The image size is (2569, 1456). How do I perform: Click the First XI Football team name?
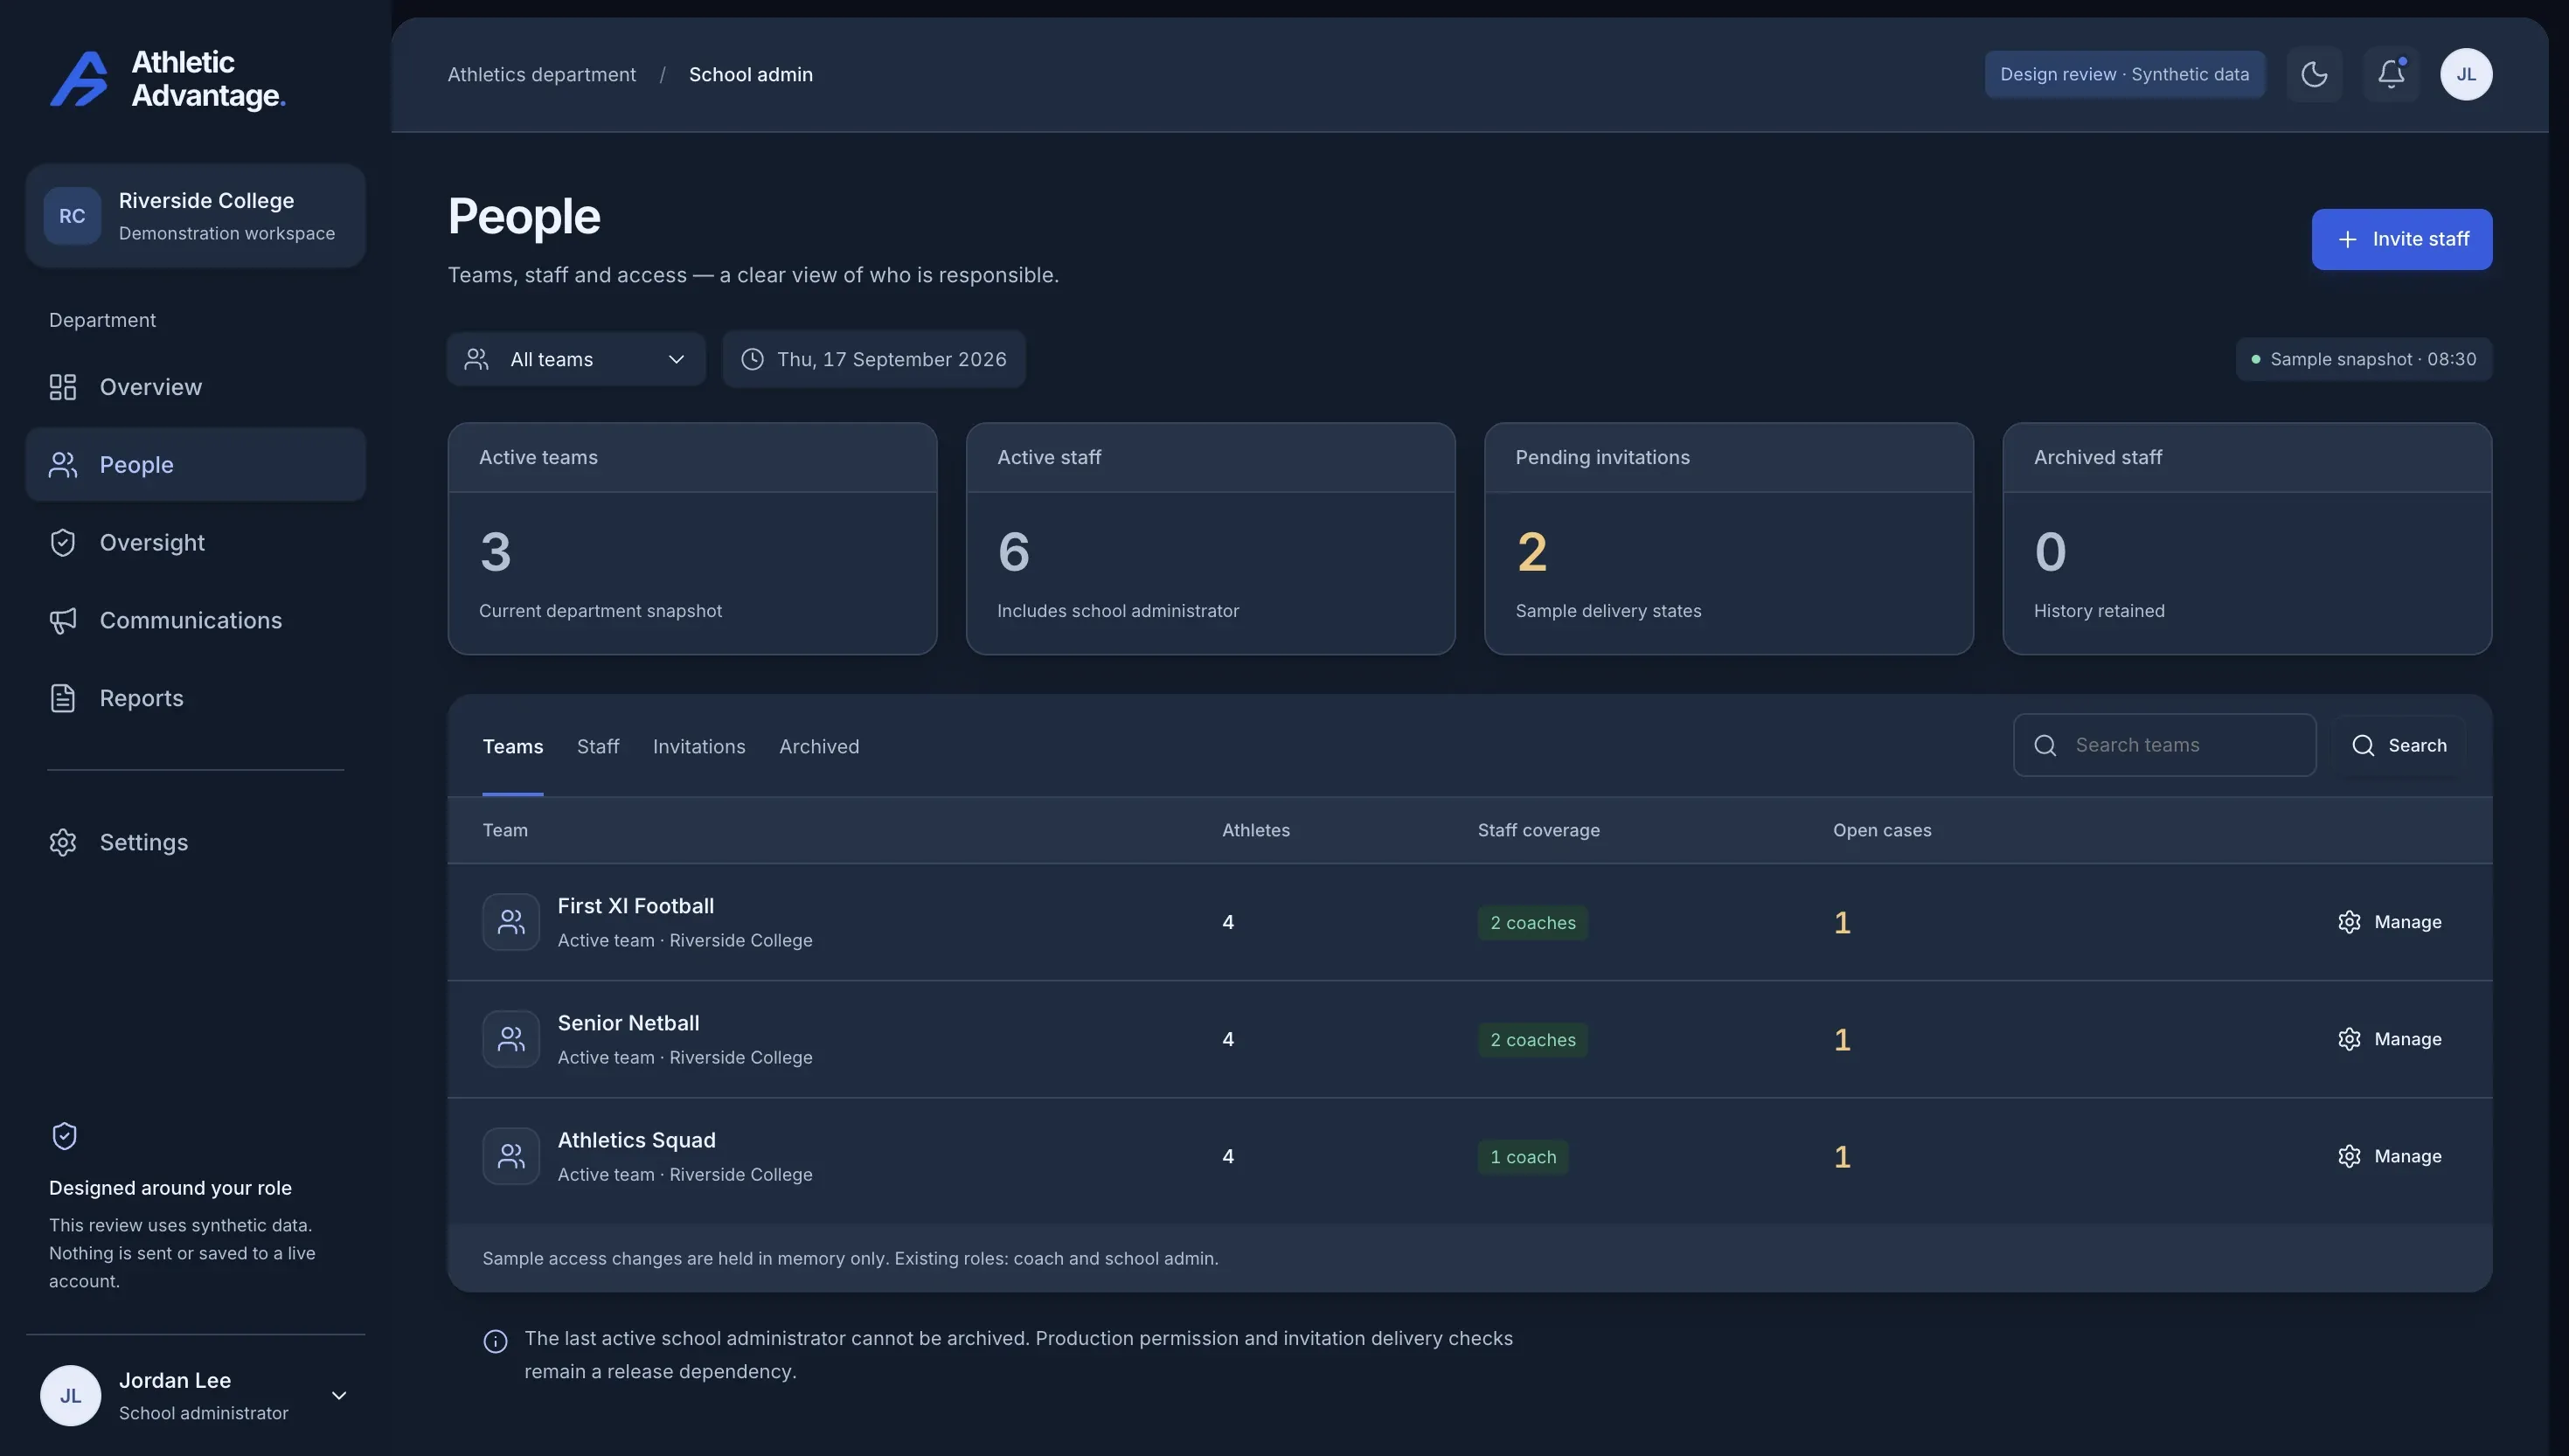[x=635, y=906]
